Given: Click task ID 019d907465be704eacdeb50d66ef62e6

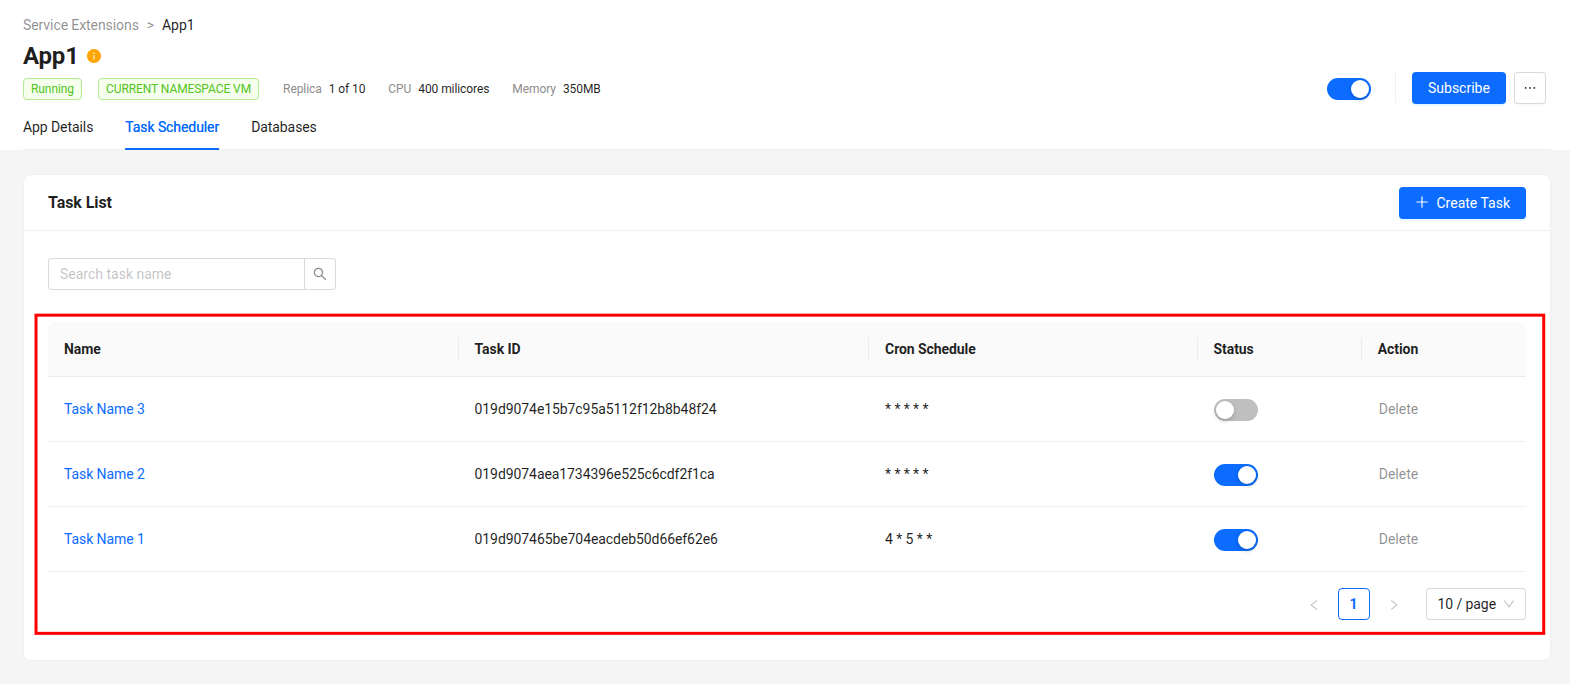Looking at the screenshot, I should (596, 539).
